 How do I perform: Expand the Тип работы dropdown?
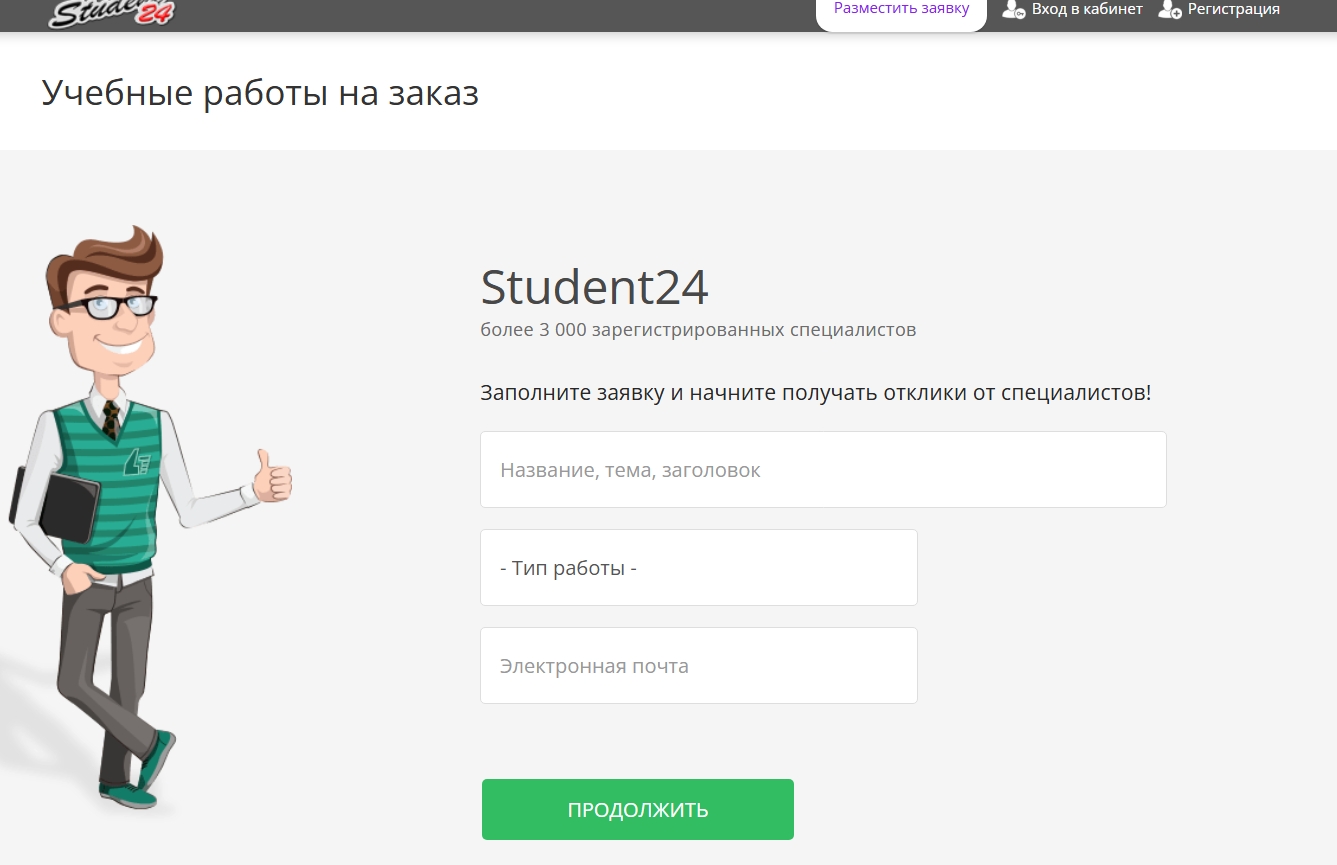[x=698, y=568]
